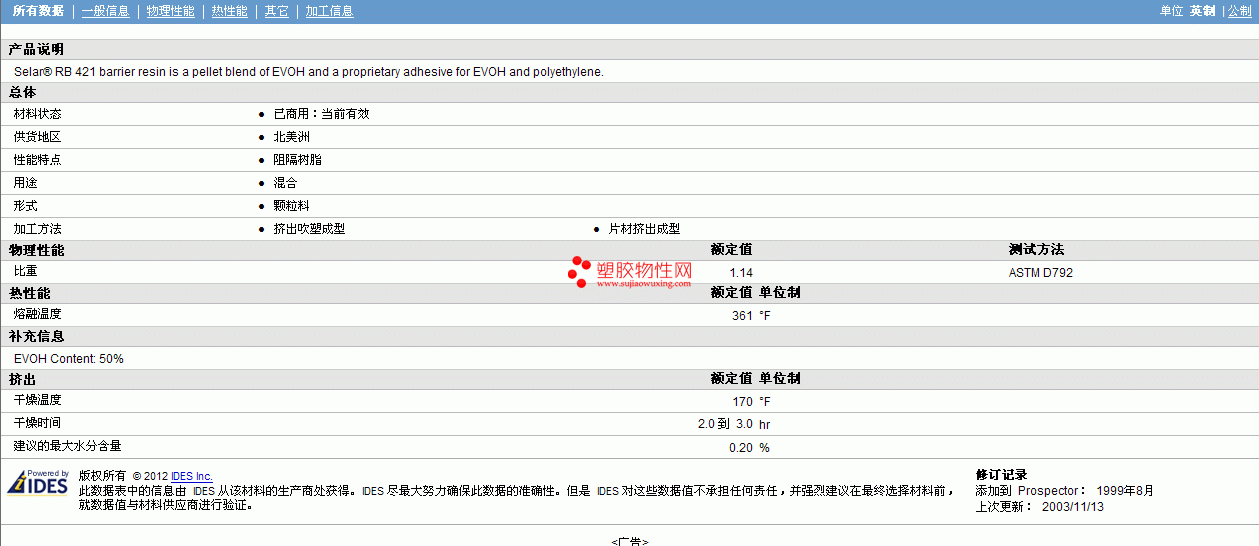Click the 物理性能 section header
Viewport: 1259px width, 546px height.
tap(36, 250)
